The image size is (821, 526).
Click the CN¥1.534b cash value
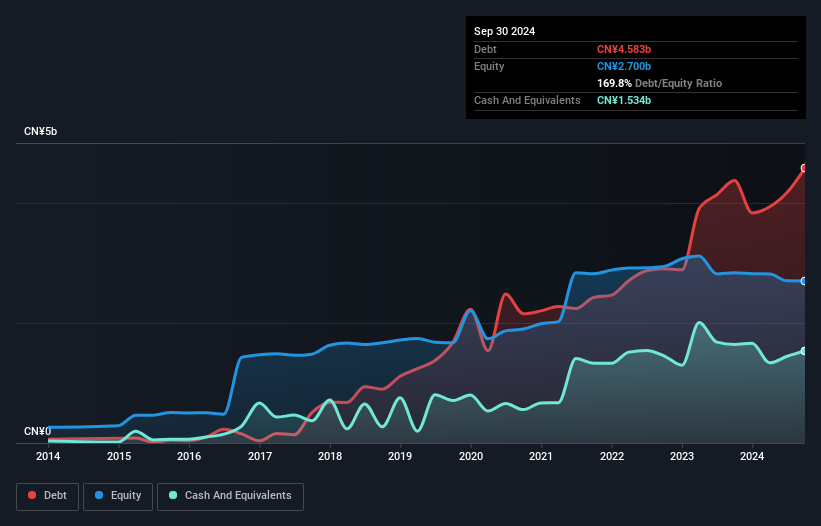(624, 100)
